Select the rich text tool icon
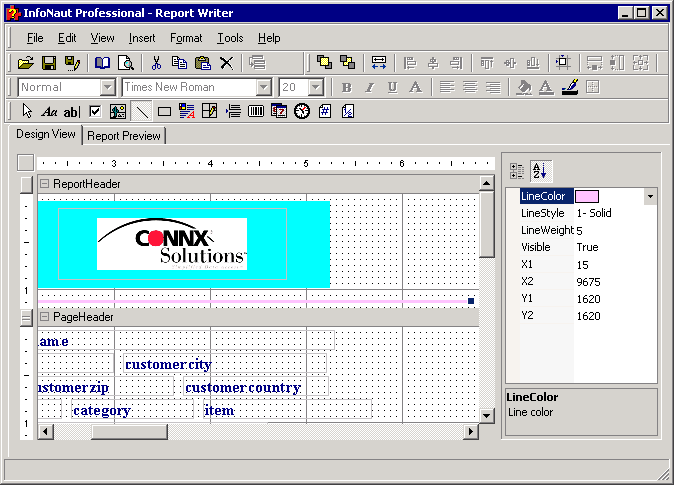 (187, 112)
